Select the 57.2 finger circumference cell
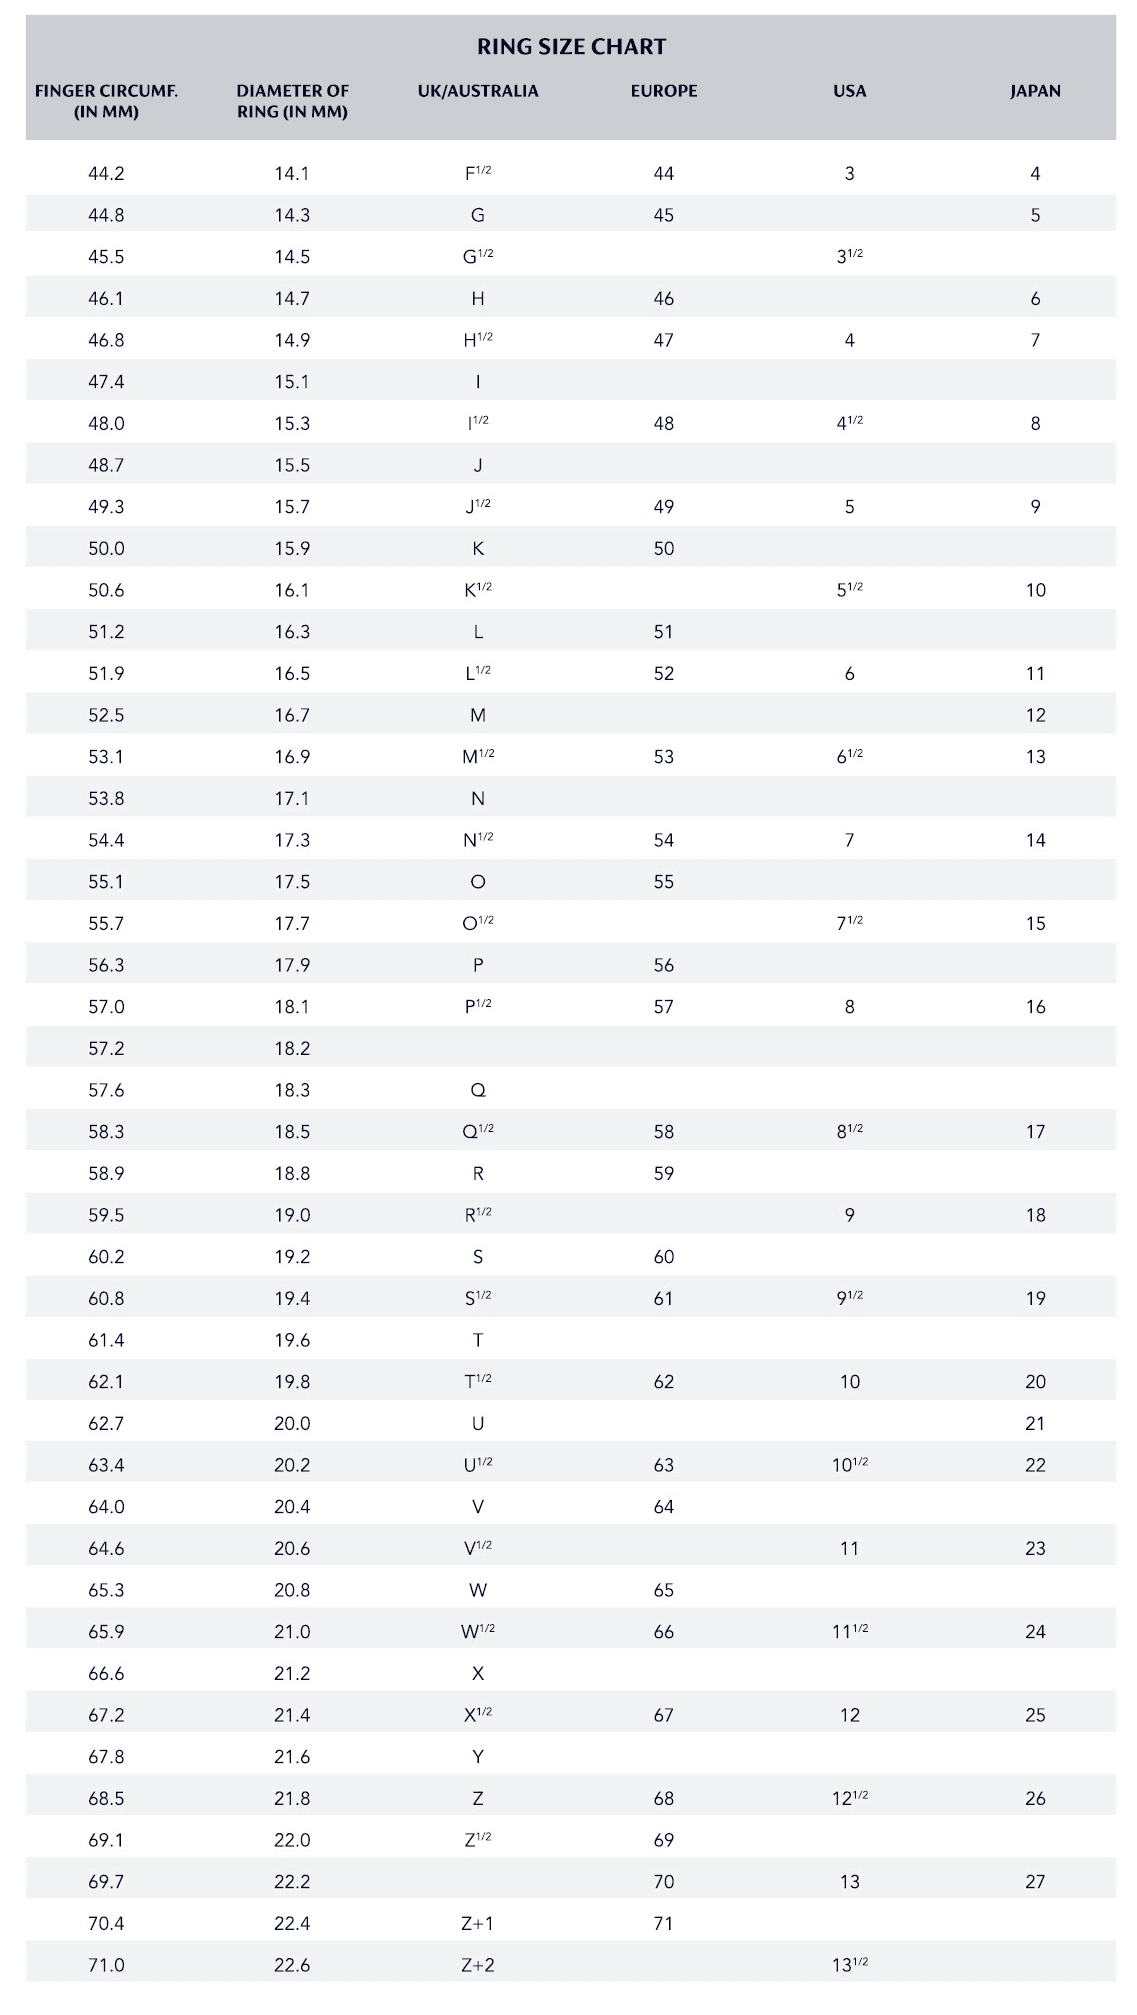The width and height of the screenshot is (1137, 2015). pyautogui.click(x=106, y=1048)
